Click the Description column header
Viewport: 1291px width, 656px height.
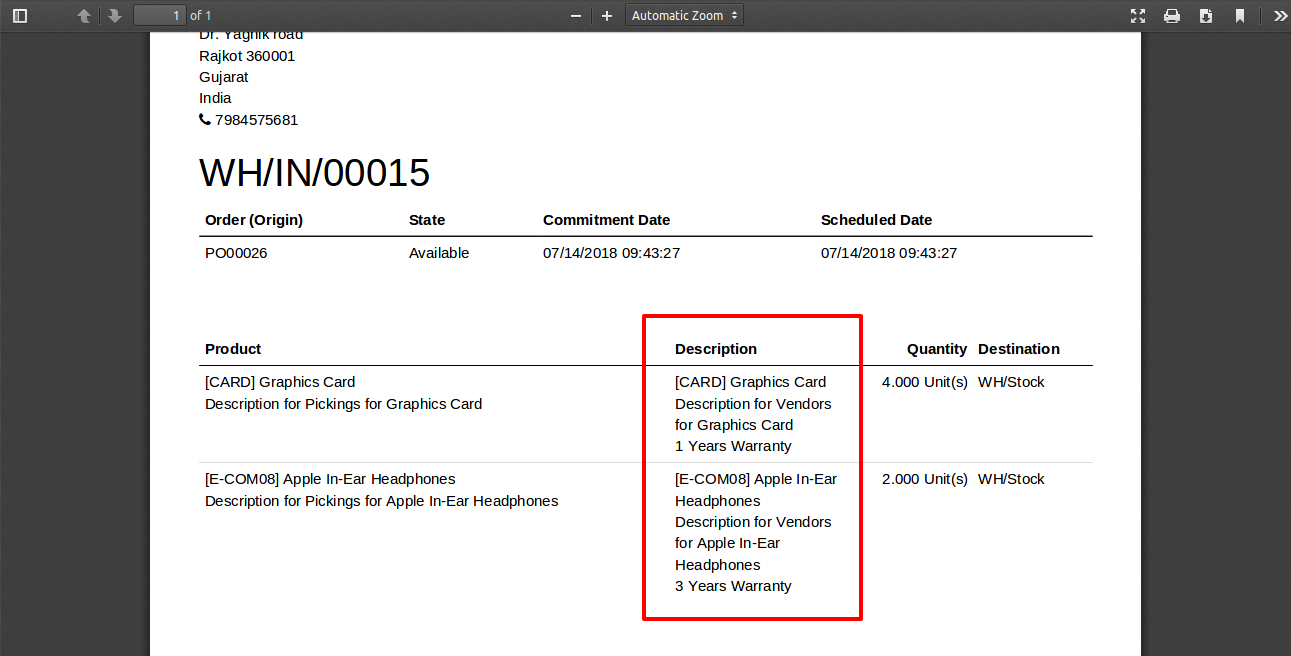click(x=716, y=349)
